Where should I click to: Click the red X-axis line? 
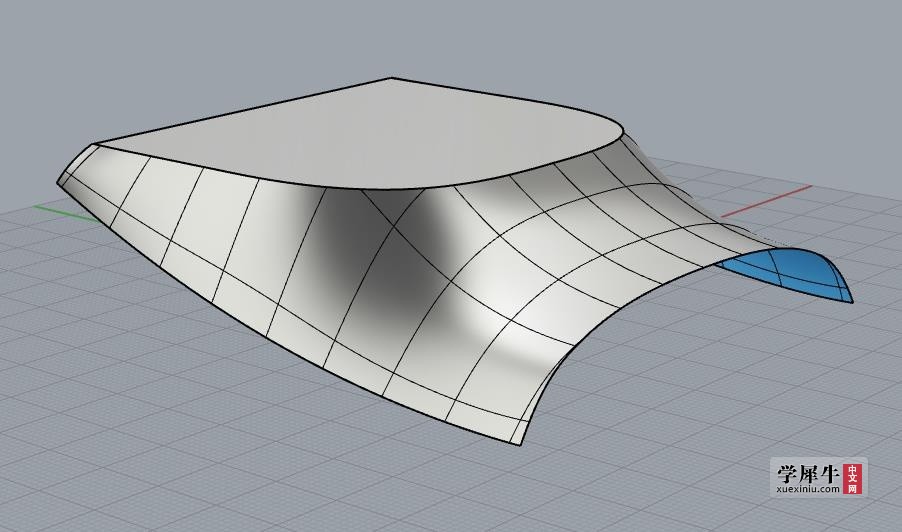click(x=766, y=201)
